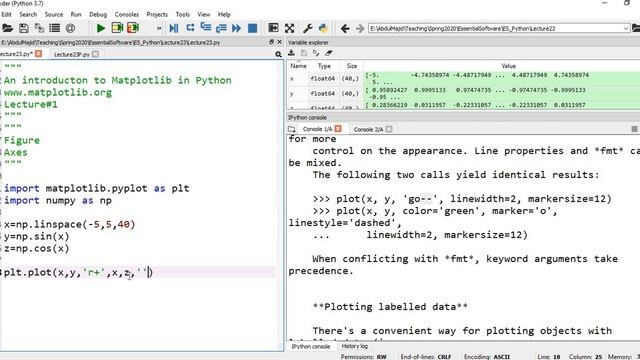Start debugging the file
640x360 pixels.
174,28
